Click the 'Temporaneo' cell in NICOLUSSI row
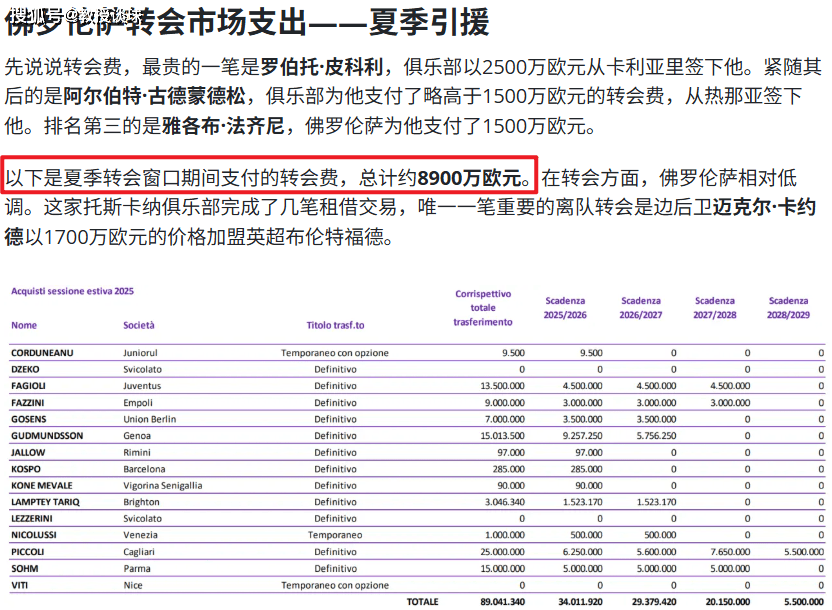 [x=335, y=535]
